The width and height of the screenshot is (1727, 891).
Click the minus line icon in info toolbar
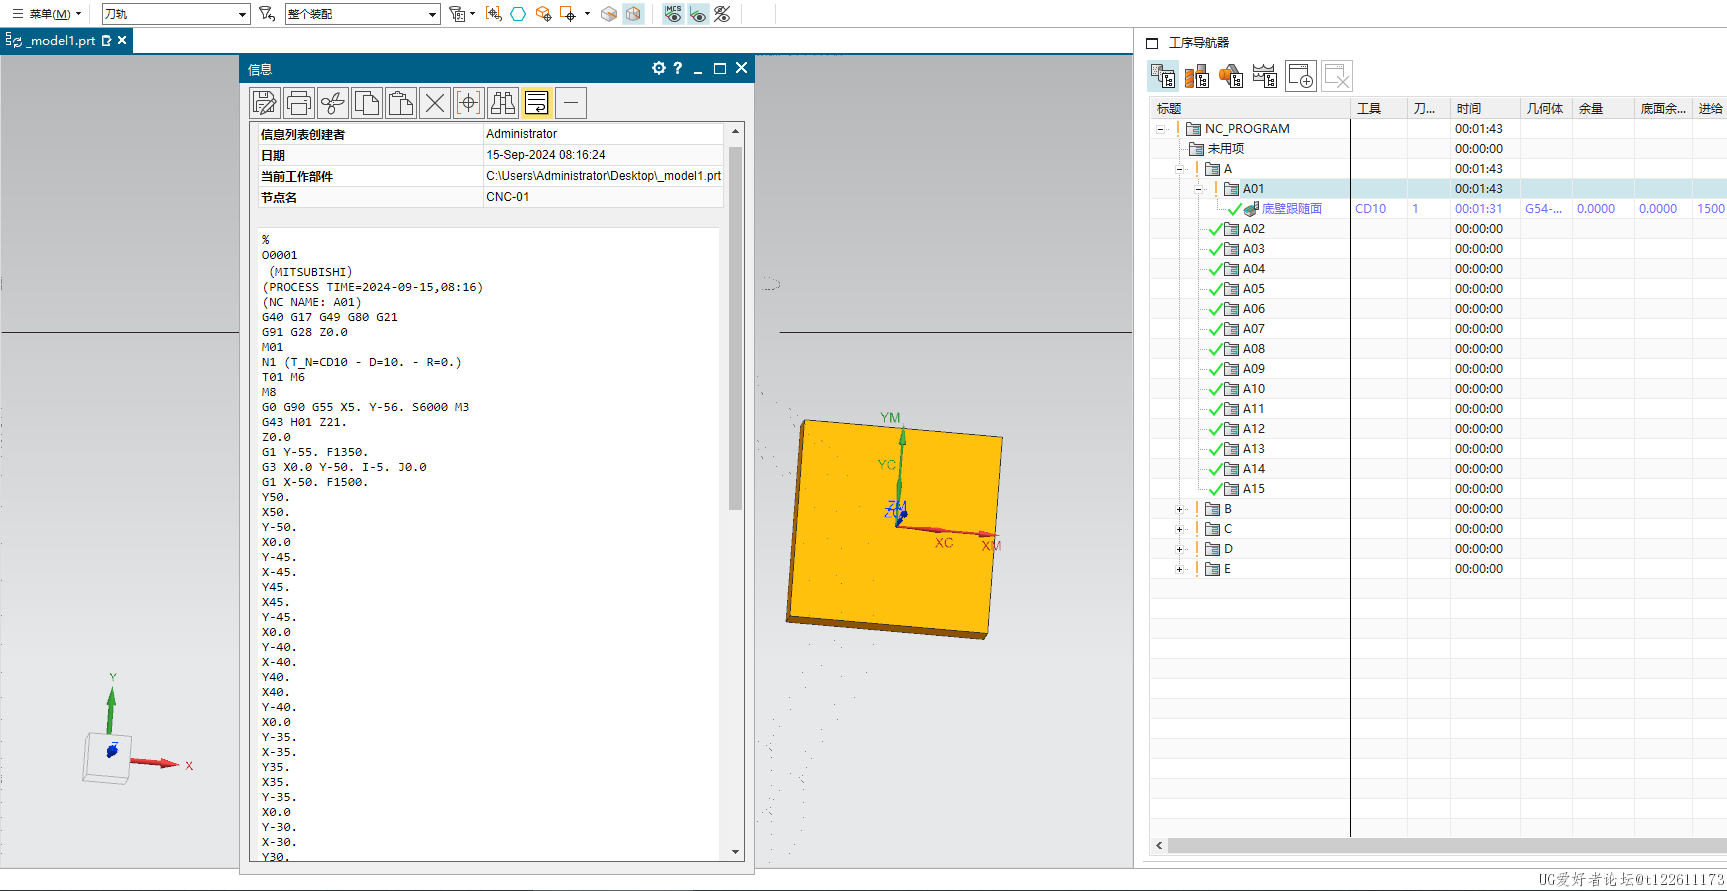(x=571, y=103)
